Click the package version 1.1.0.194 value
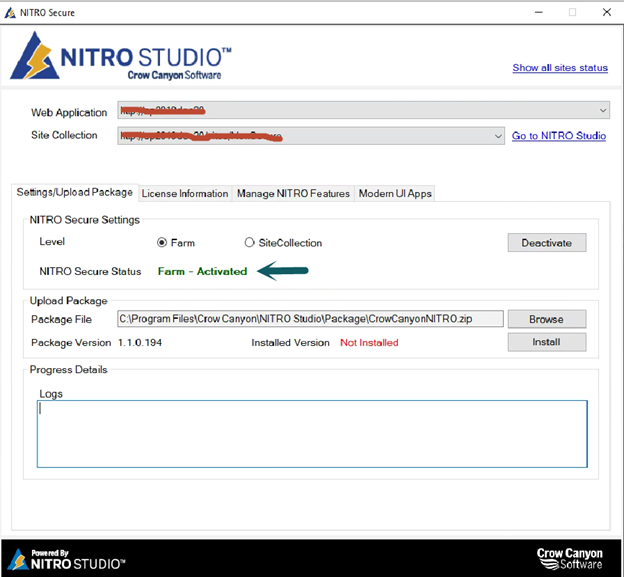Screen dimensions: 624x577 click(140, 343)
